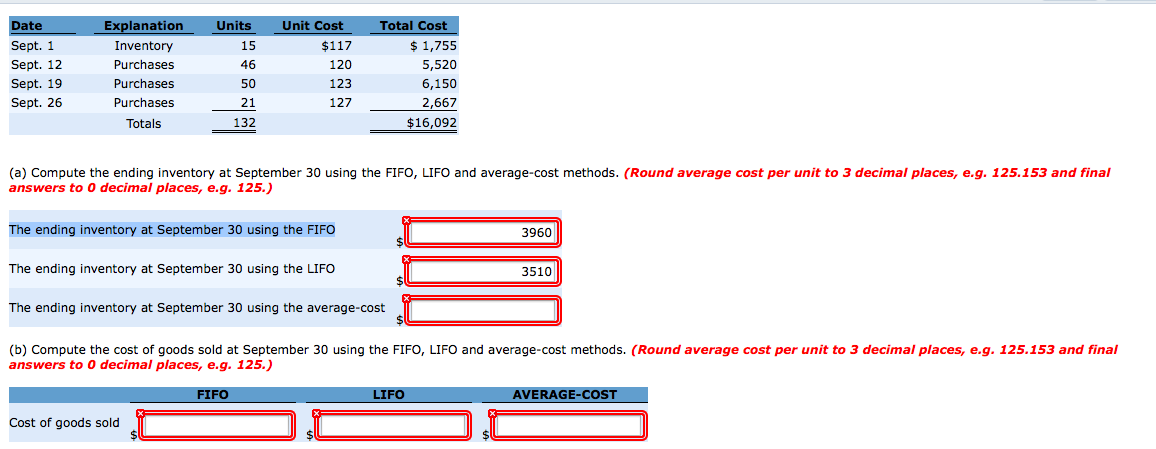Viewport: 1156px width, 449px height.
Task: Click the LIFO cost of goods sold field
Action: click(x=394, y=425)
